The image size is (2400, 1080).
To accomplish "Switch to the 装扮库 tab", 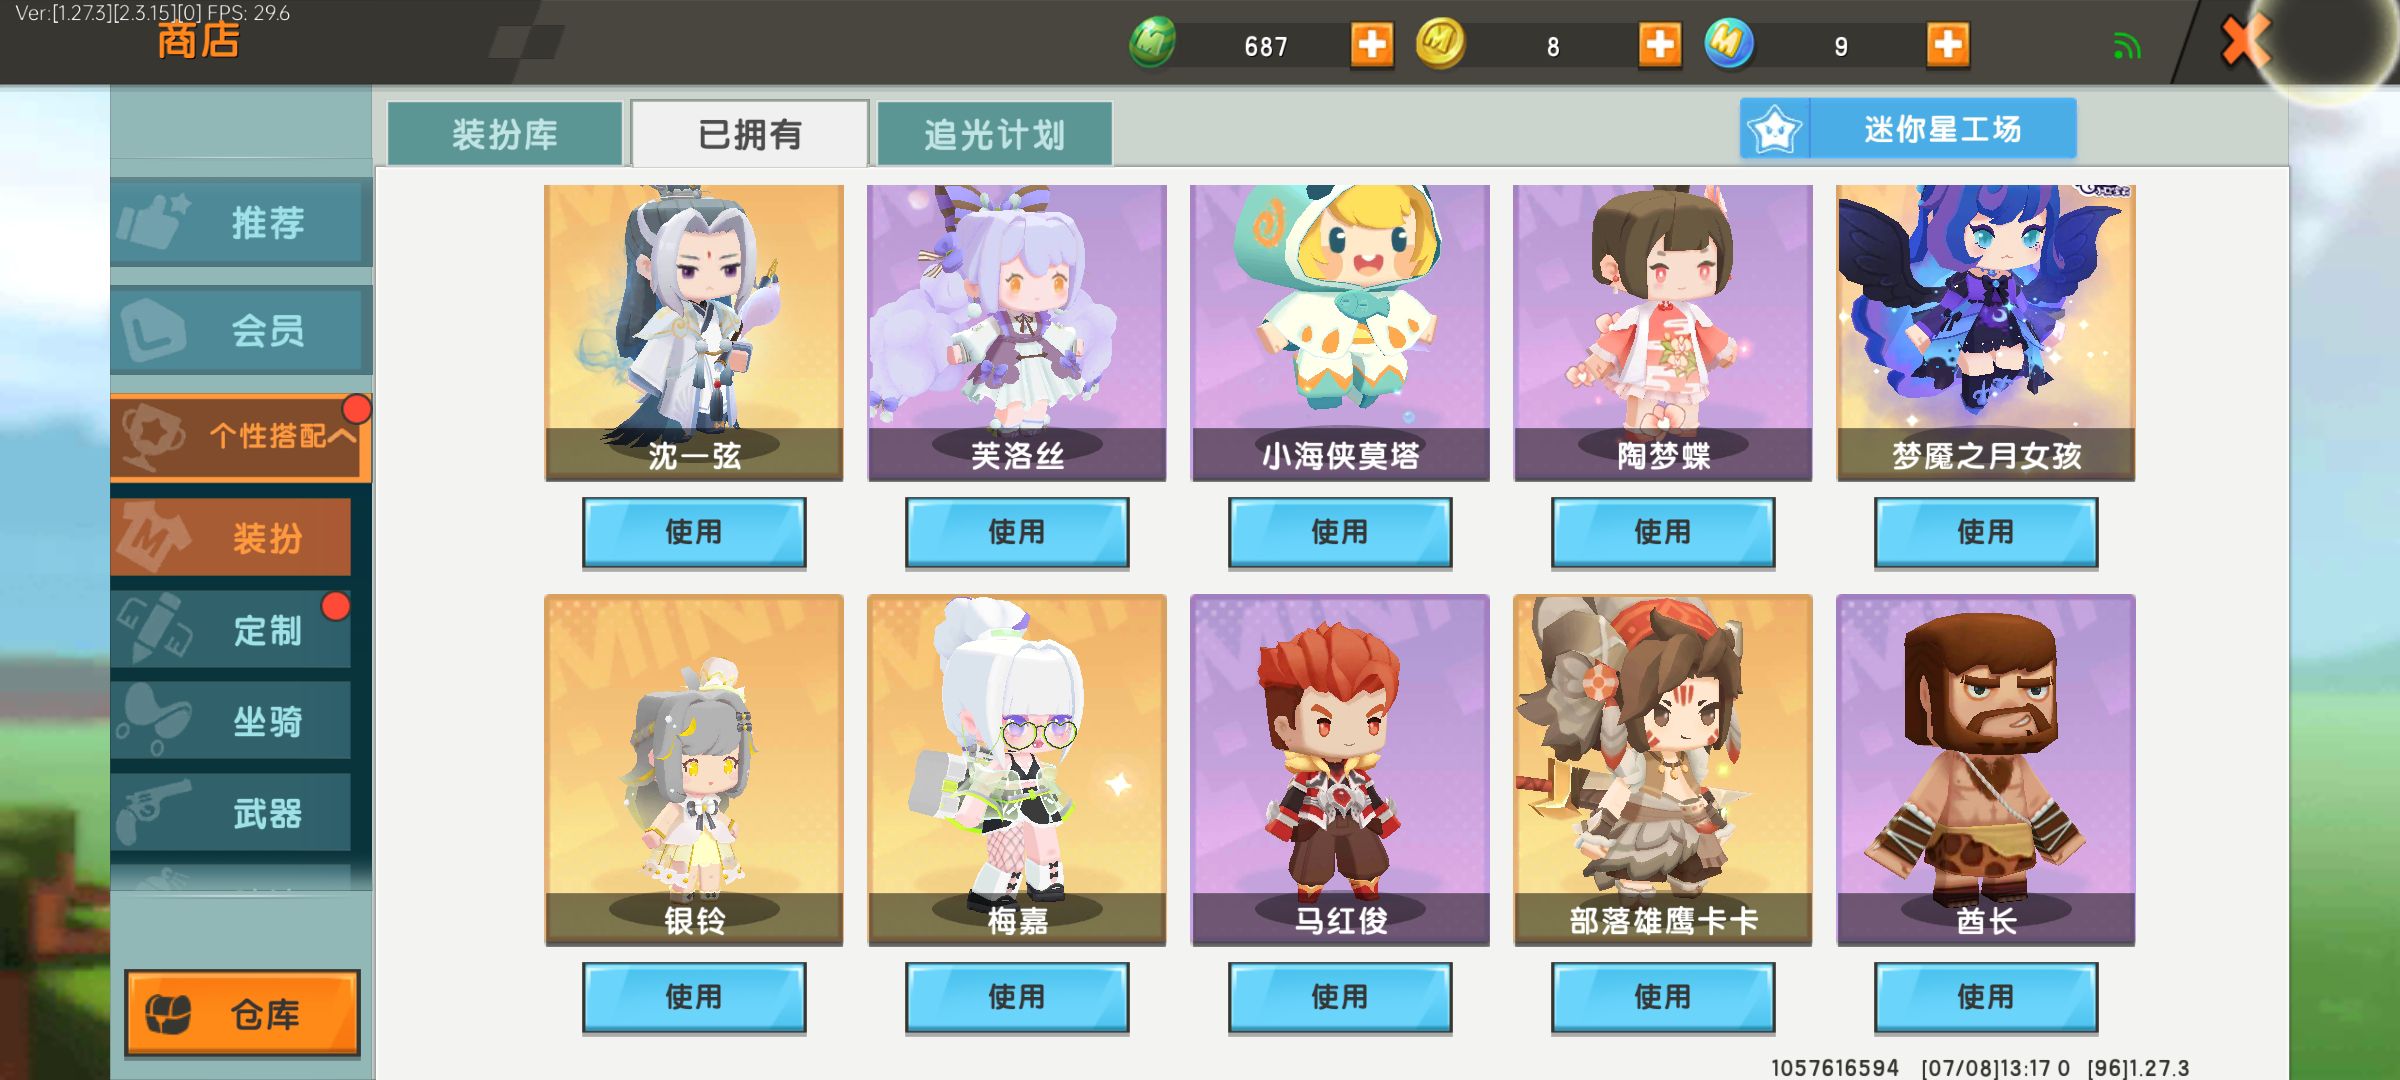I will point(505,134).
